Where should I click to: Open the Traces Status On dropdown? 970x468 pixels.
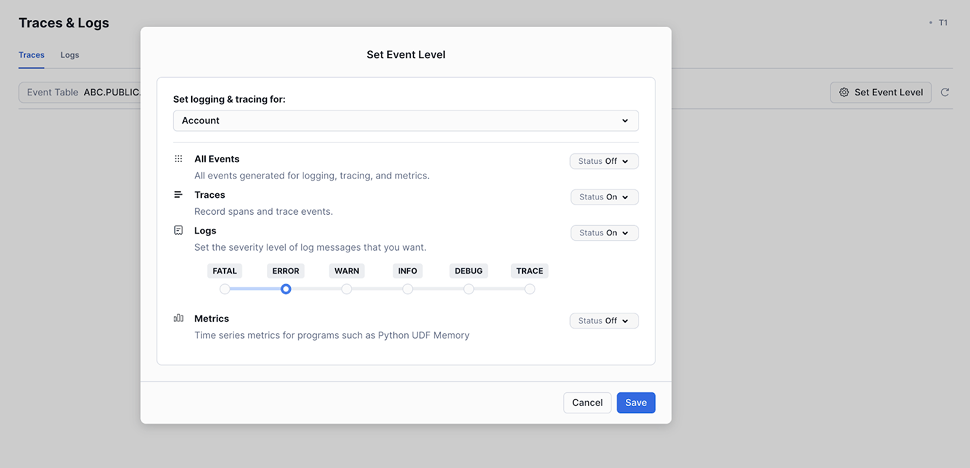click(604, 197)
